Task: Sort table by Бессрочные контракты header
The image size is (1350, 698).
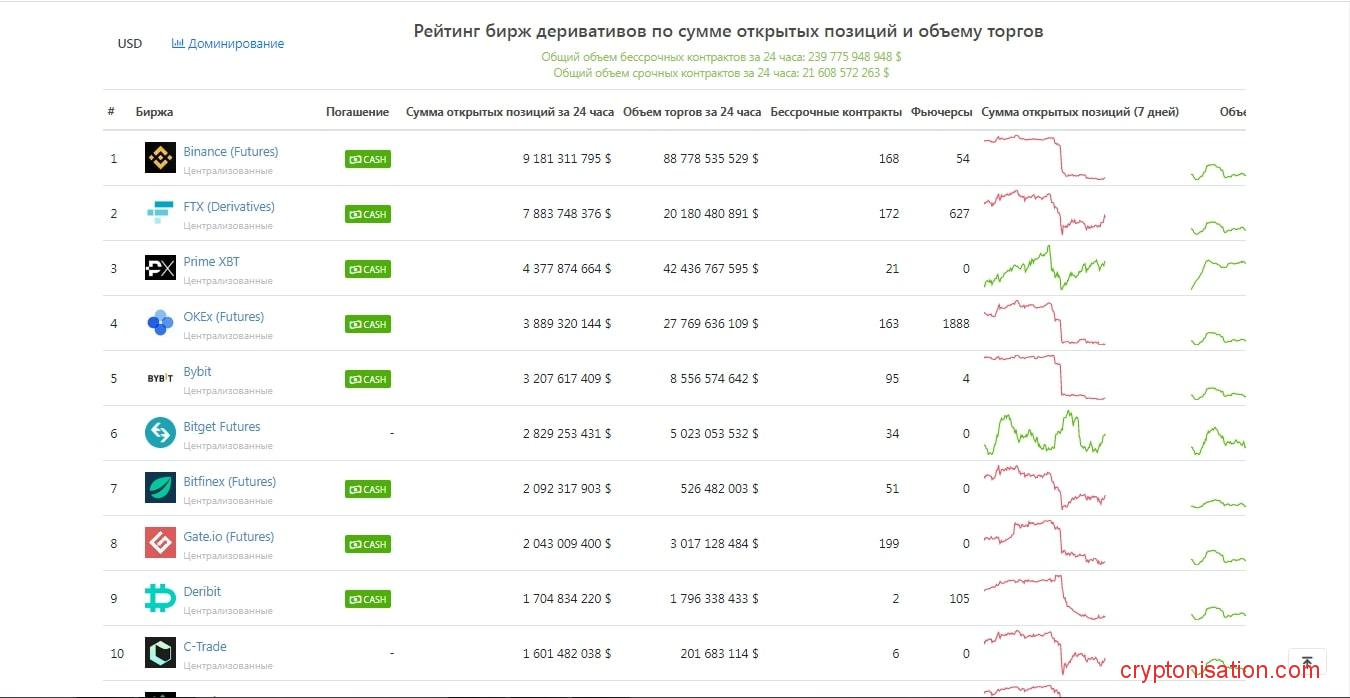Action: point(836,112)
